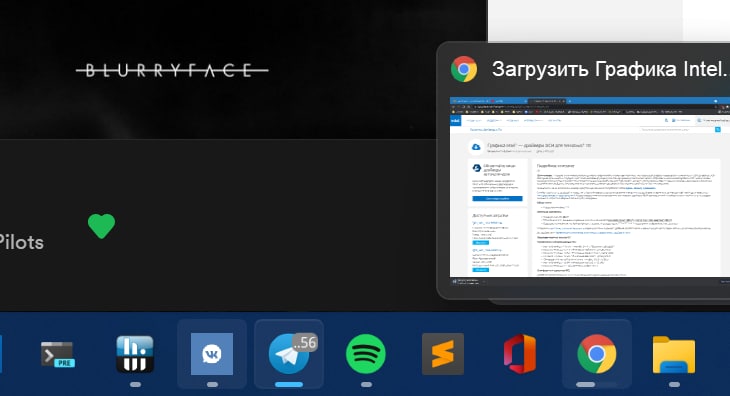Click the Google Chrome taskbar icon
Image resolution: width=730 pixels, height=396 pixels.
click(597, 354)
